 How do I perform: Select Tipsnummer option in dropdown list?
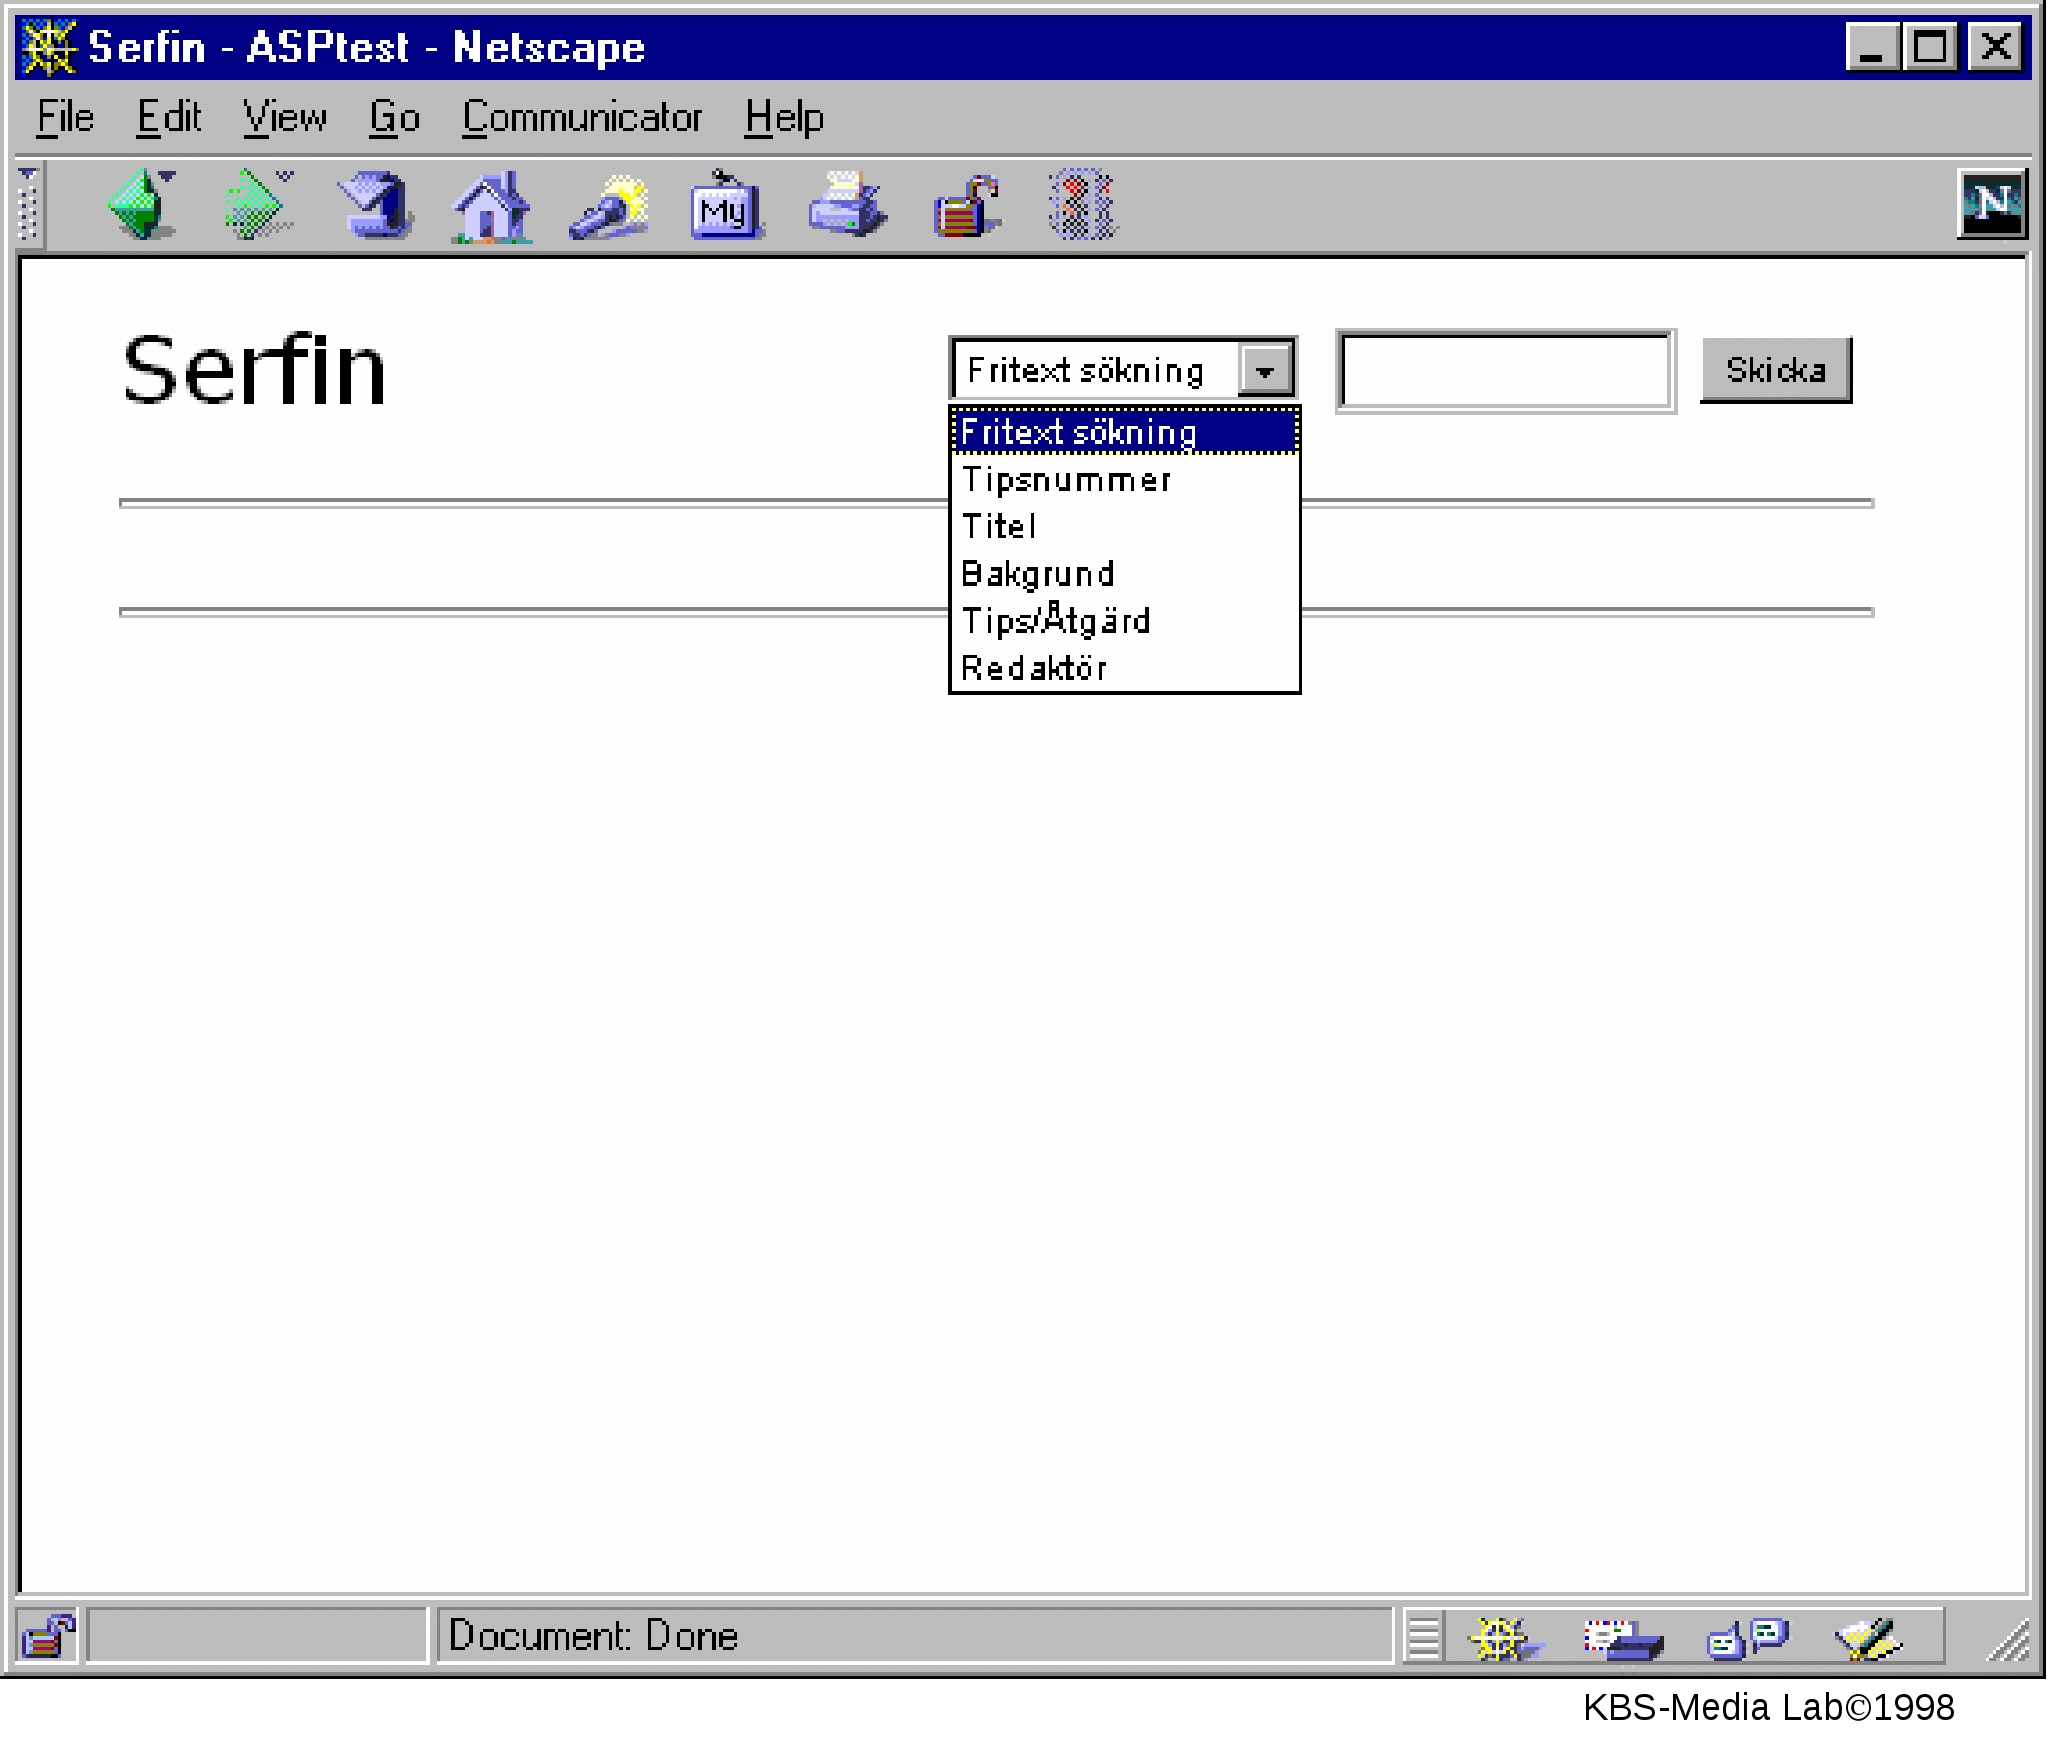[x=1124, y=480]
